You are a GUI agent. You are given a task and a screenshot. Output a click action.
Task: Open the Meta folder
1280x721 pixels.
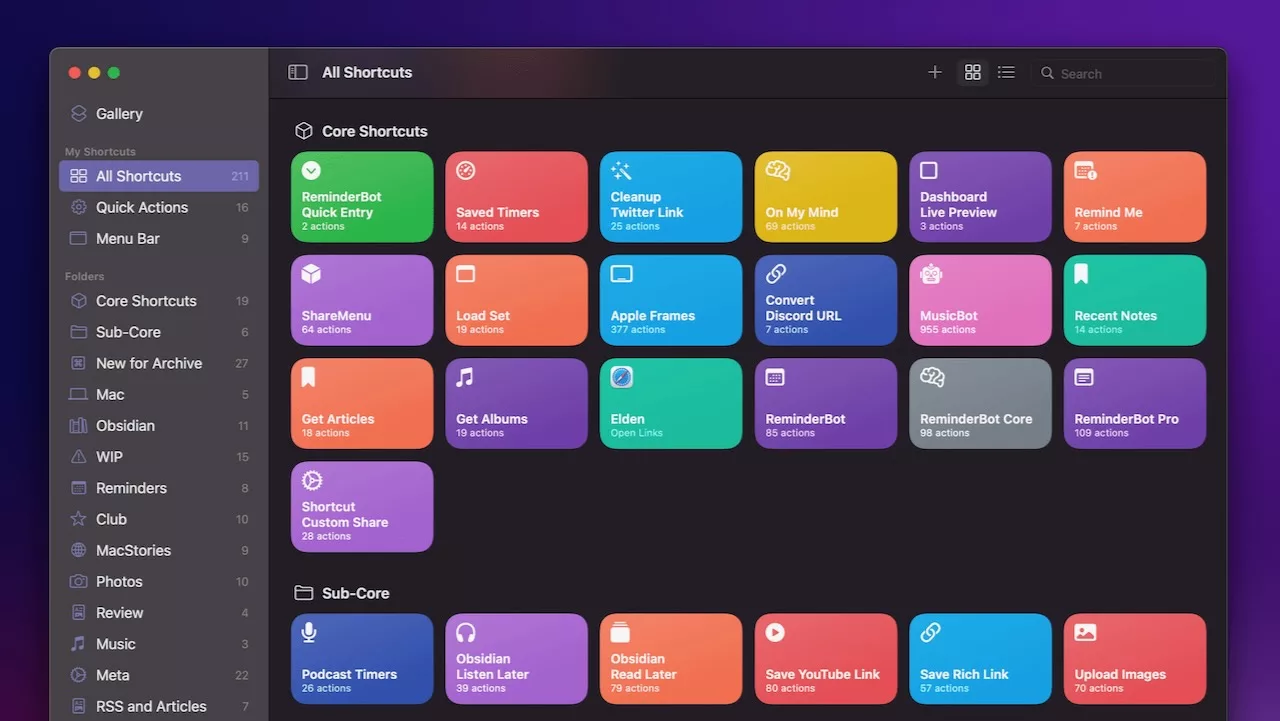pyautogui.click(x=159, y=675)
